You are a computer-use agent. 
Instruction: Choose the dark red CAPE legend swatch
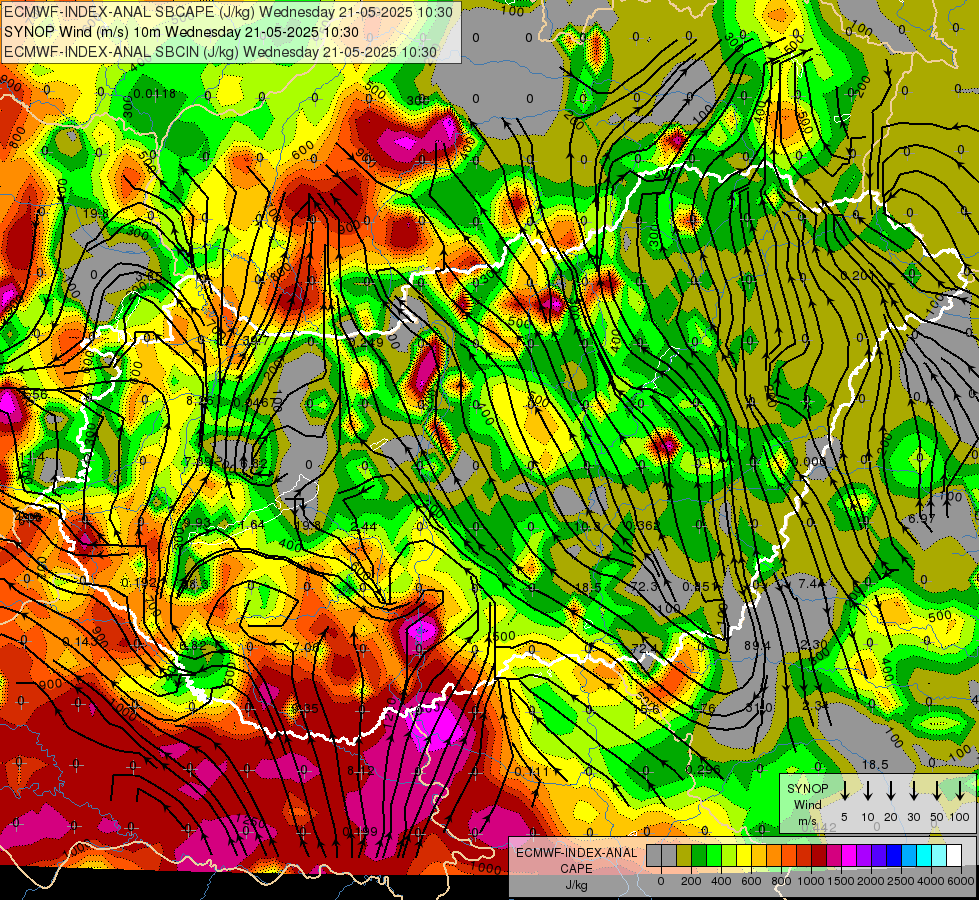click(x=819, y=856)
